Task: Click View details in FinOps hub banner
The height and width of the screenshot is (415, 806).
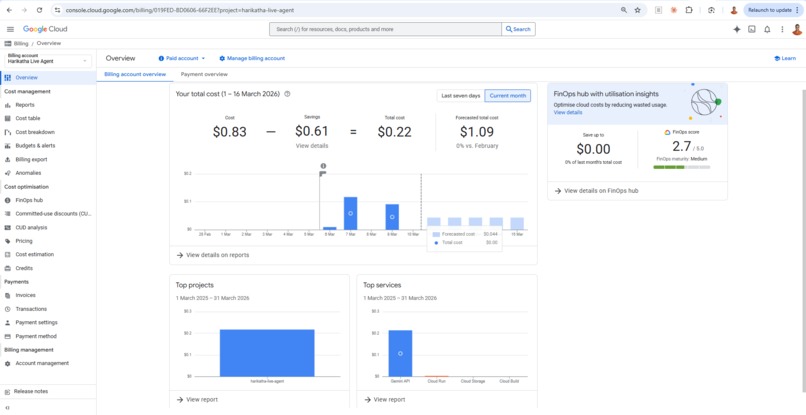Action: coord(568,112)
